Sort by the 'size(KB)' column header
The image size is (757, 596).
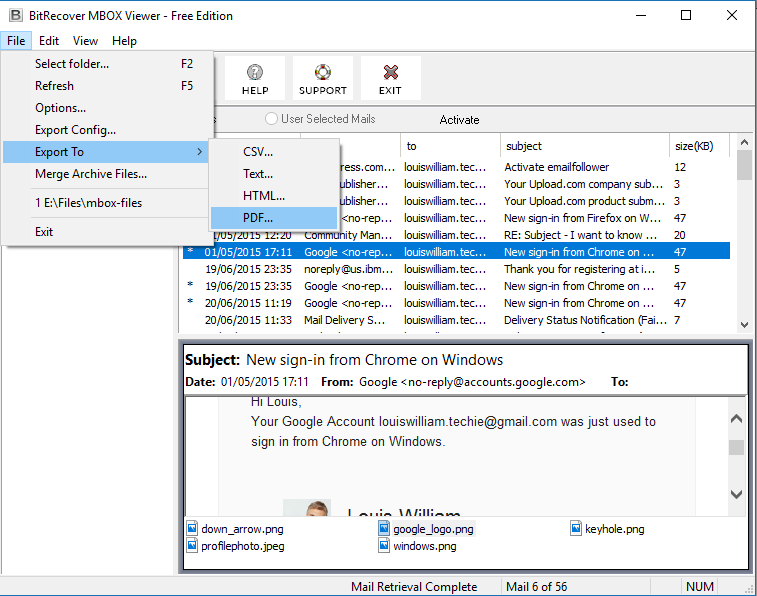click(x=699, y=146)
